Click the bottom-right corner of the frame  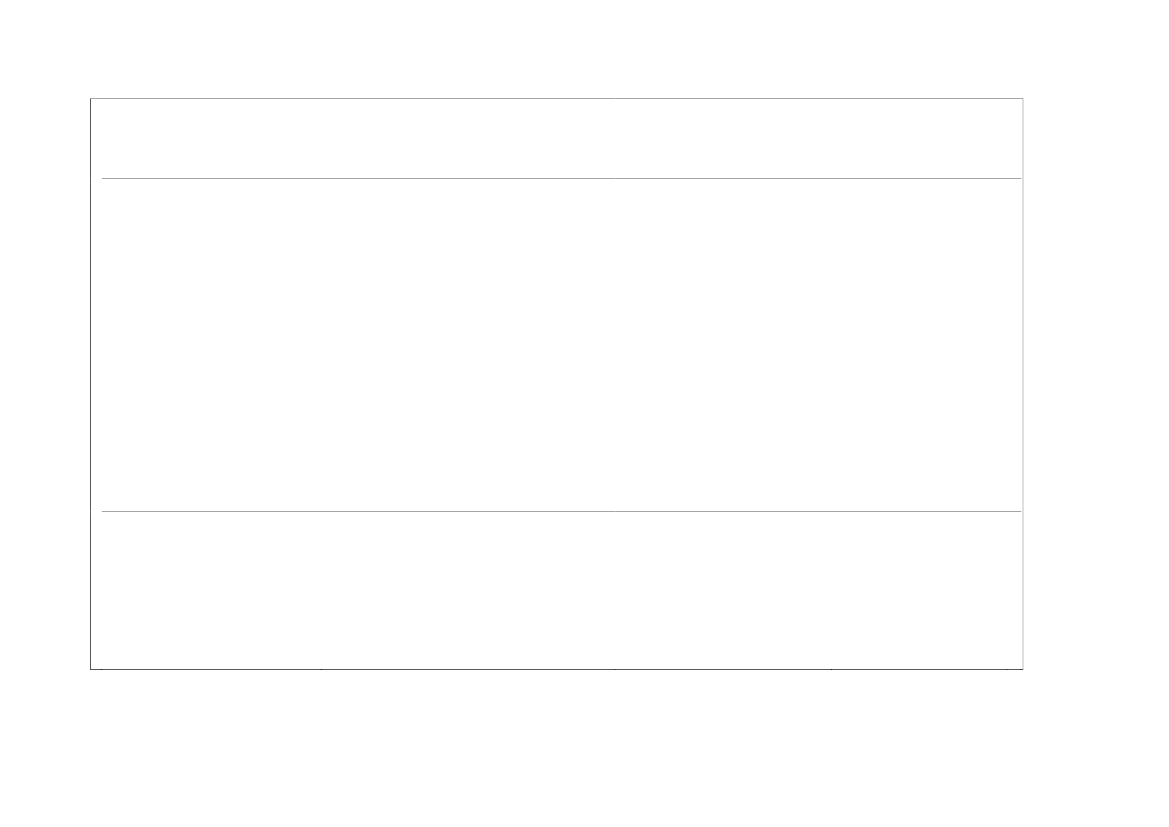coord(1023,668)
